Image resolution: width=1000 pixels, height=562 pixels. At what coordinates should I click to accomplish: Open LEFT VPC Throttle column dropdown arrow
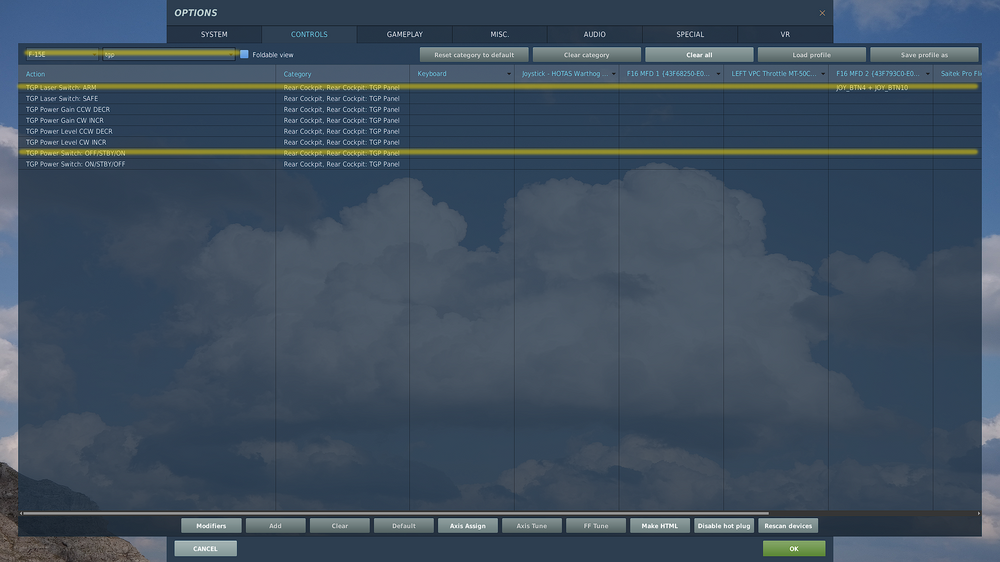(x=823, y=74)
